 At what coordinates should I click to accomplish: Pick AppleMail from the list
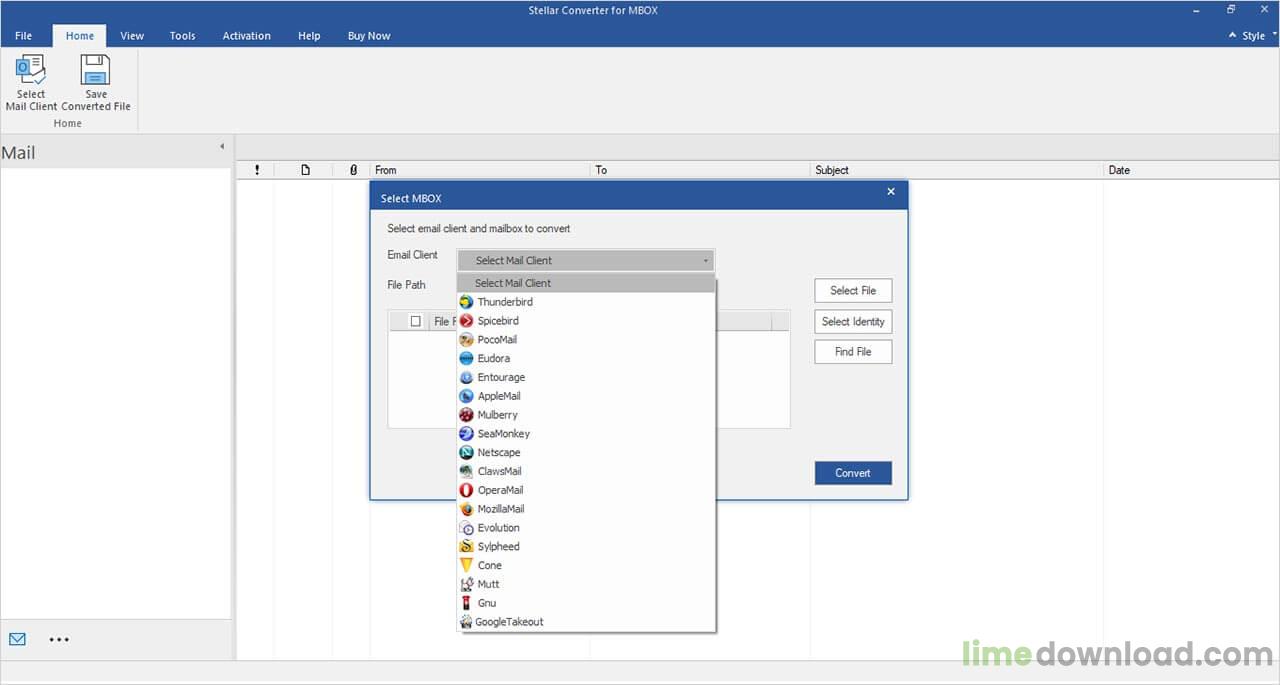(587, 396)
